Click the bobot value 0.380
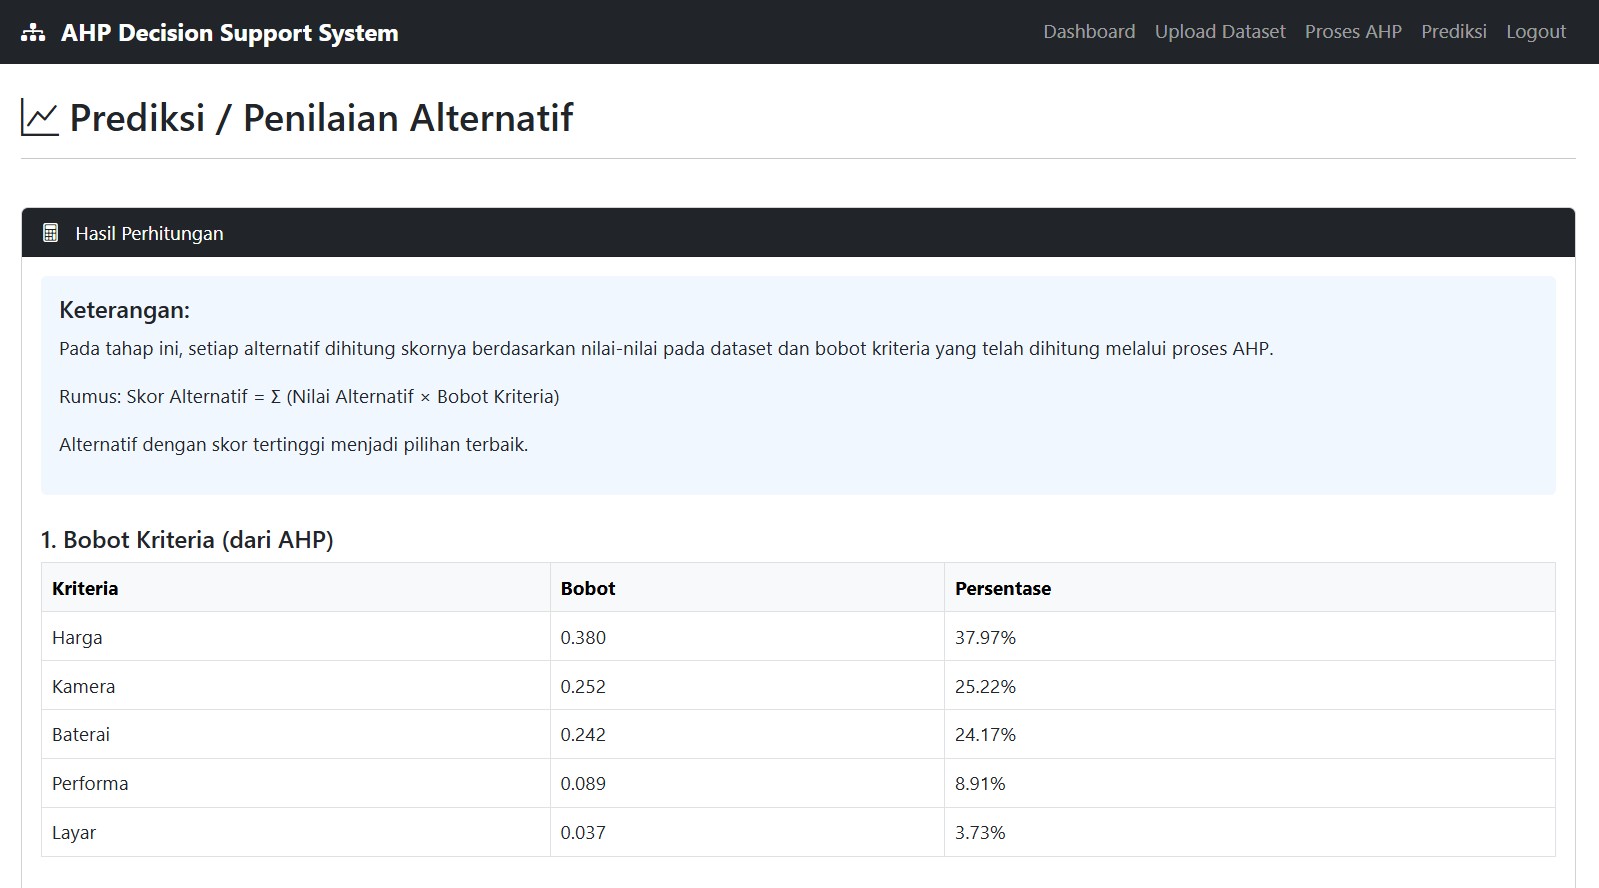Screen dimensions: 1599x888 [x=583, y=638]
